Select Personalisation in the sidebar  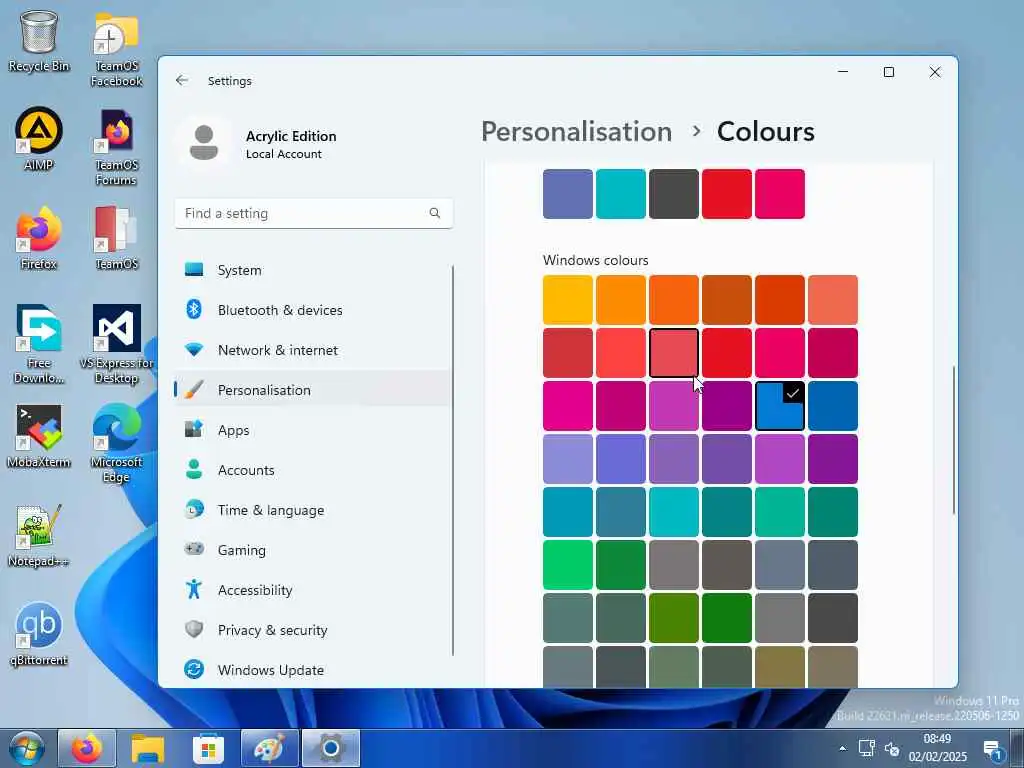pyautogui.click(x=312, y=390)
